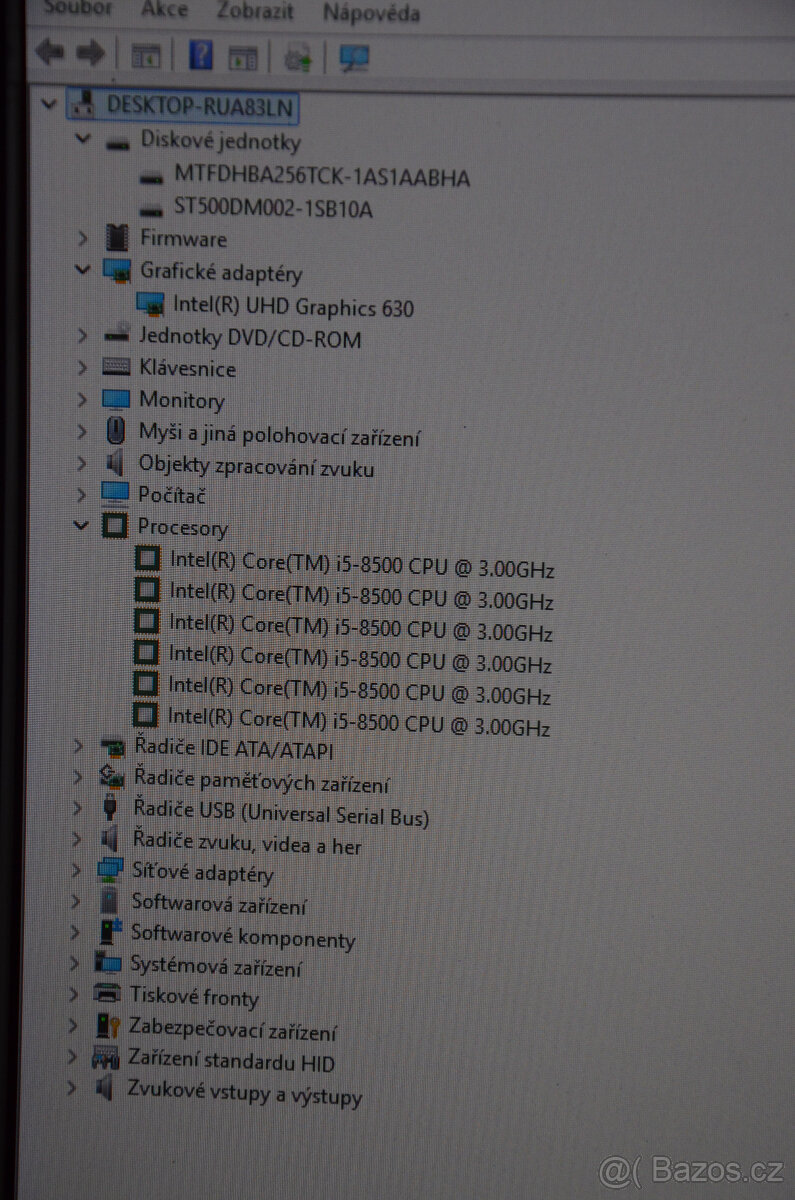Expand Řadiče USB (Universal Serial Bus)
Screen dimensions: 795x1200
77,808
